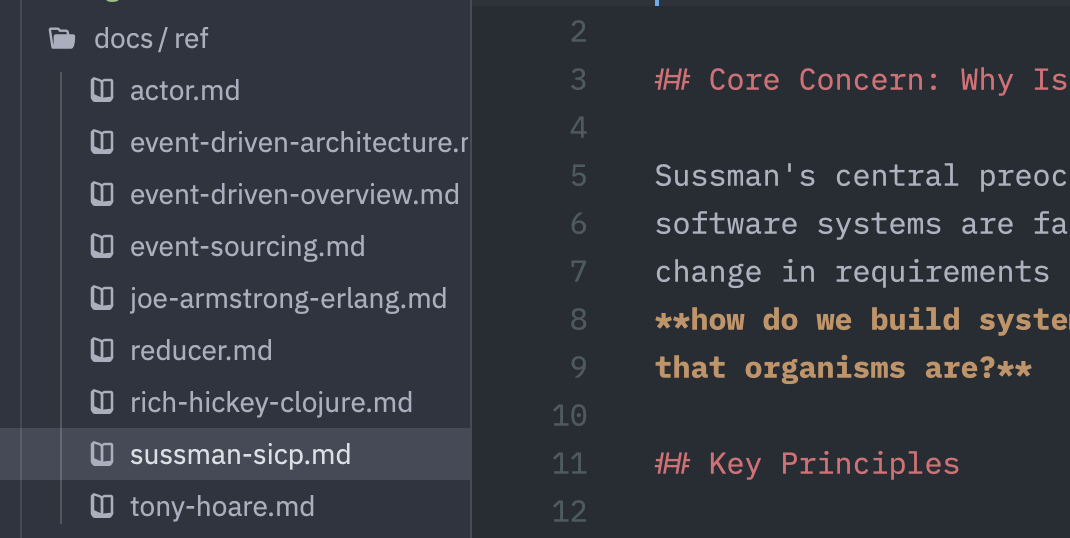
Task: Select event-driven-overview.md in the file tree
Action: [x=294, y=195]
